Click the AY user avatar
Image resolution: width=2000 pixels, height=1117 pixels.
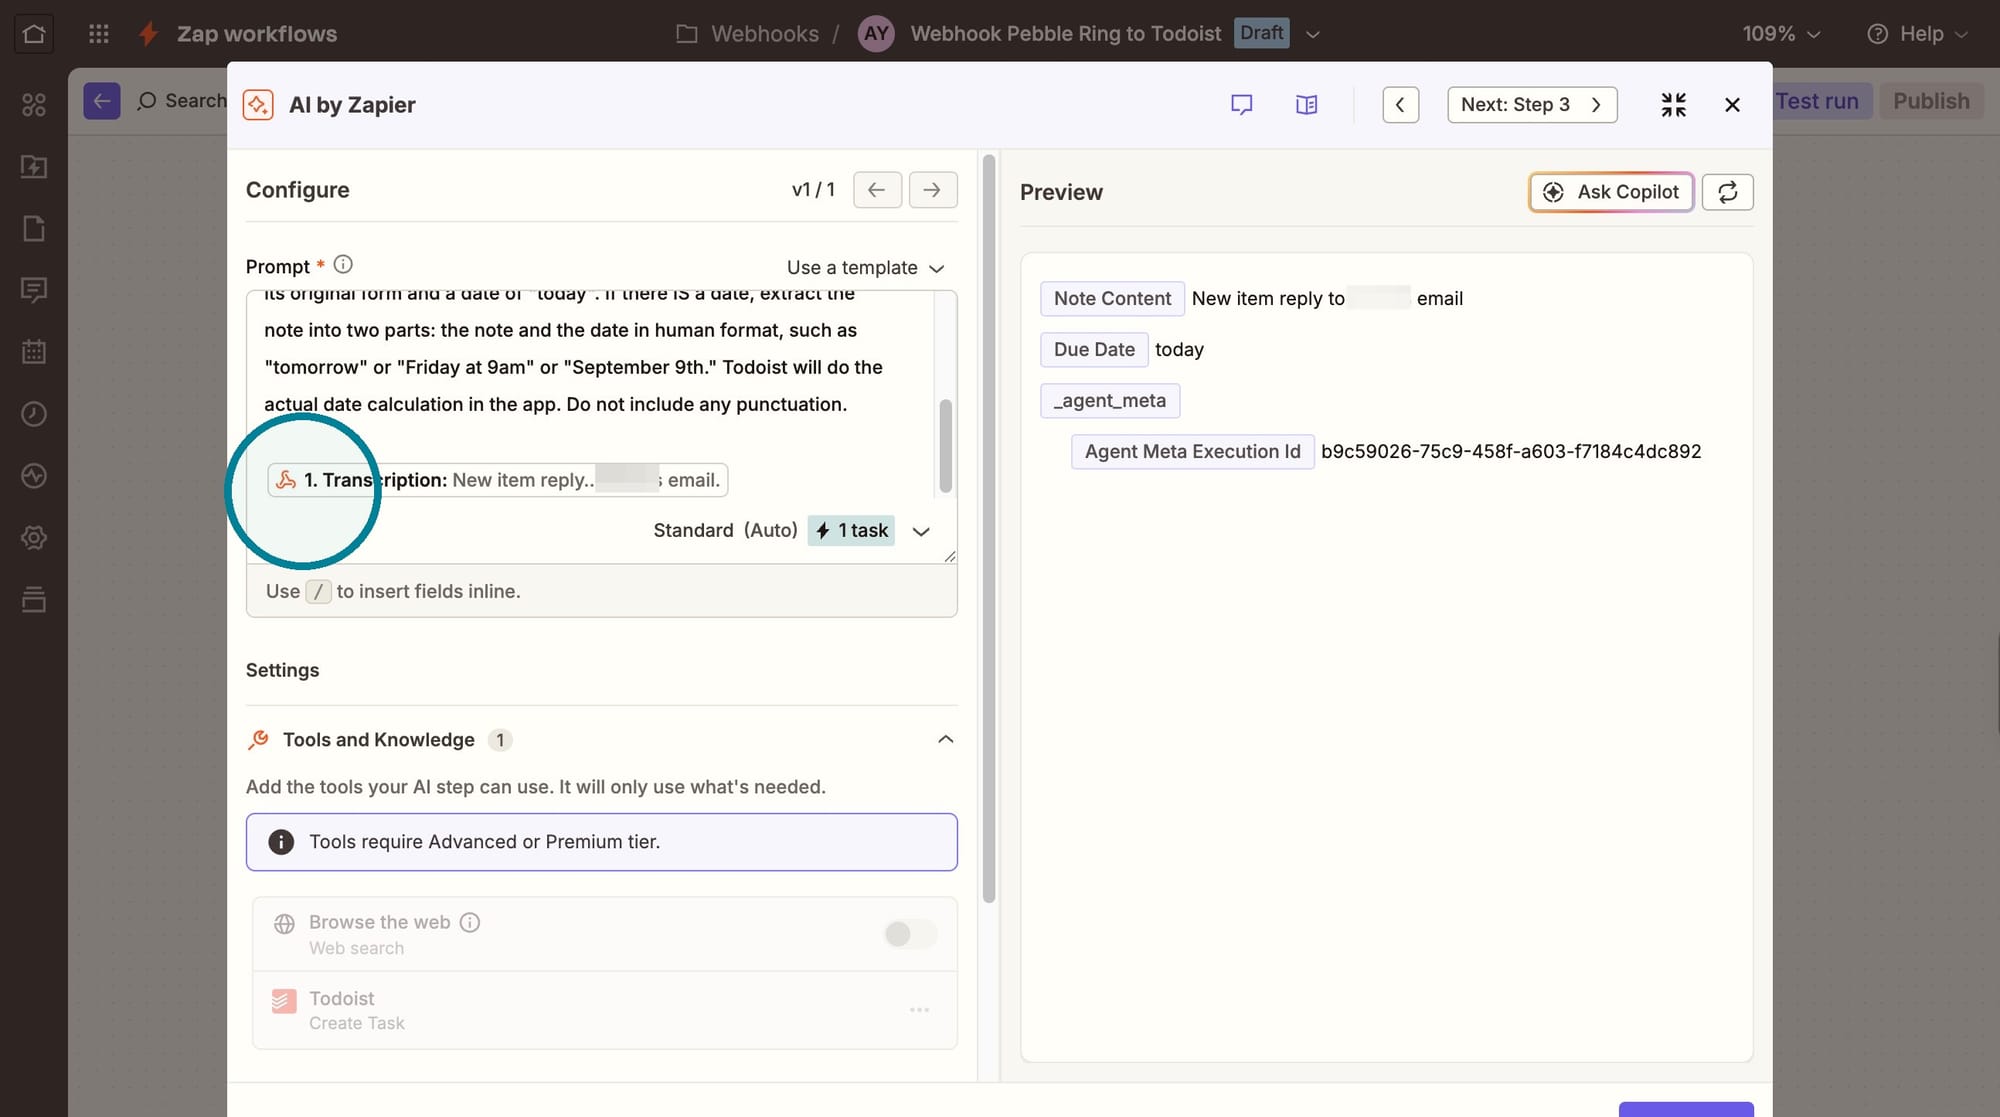(876, 33)
